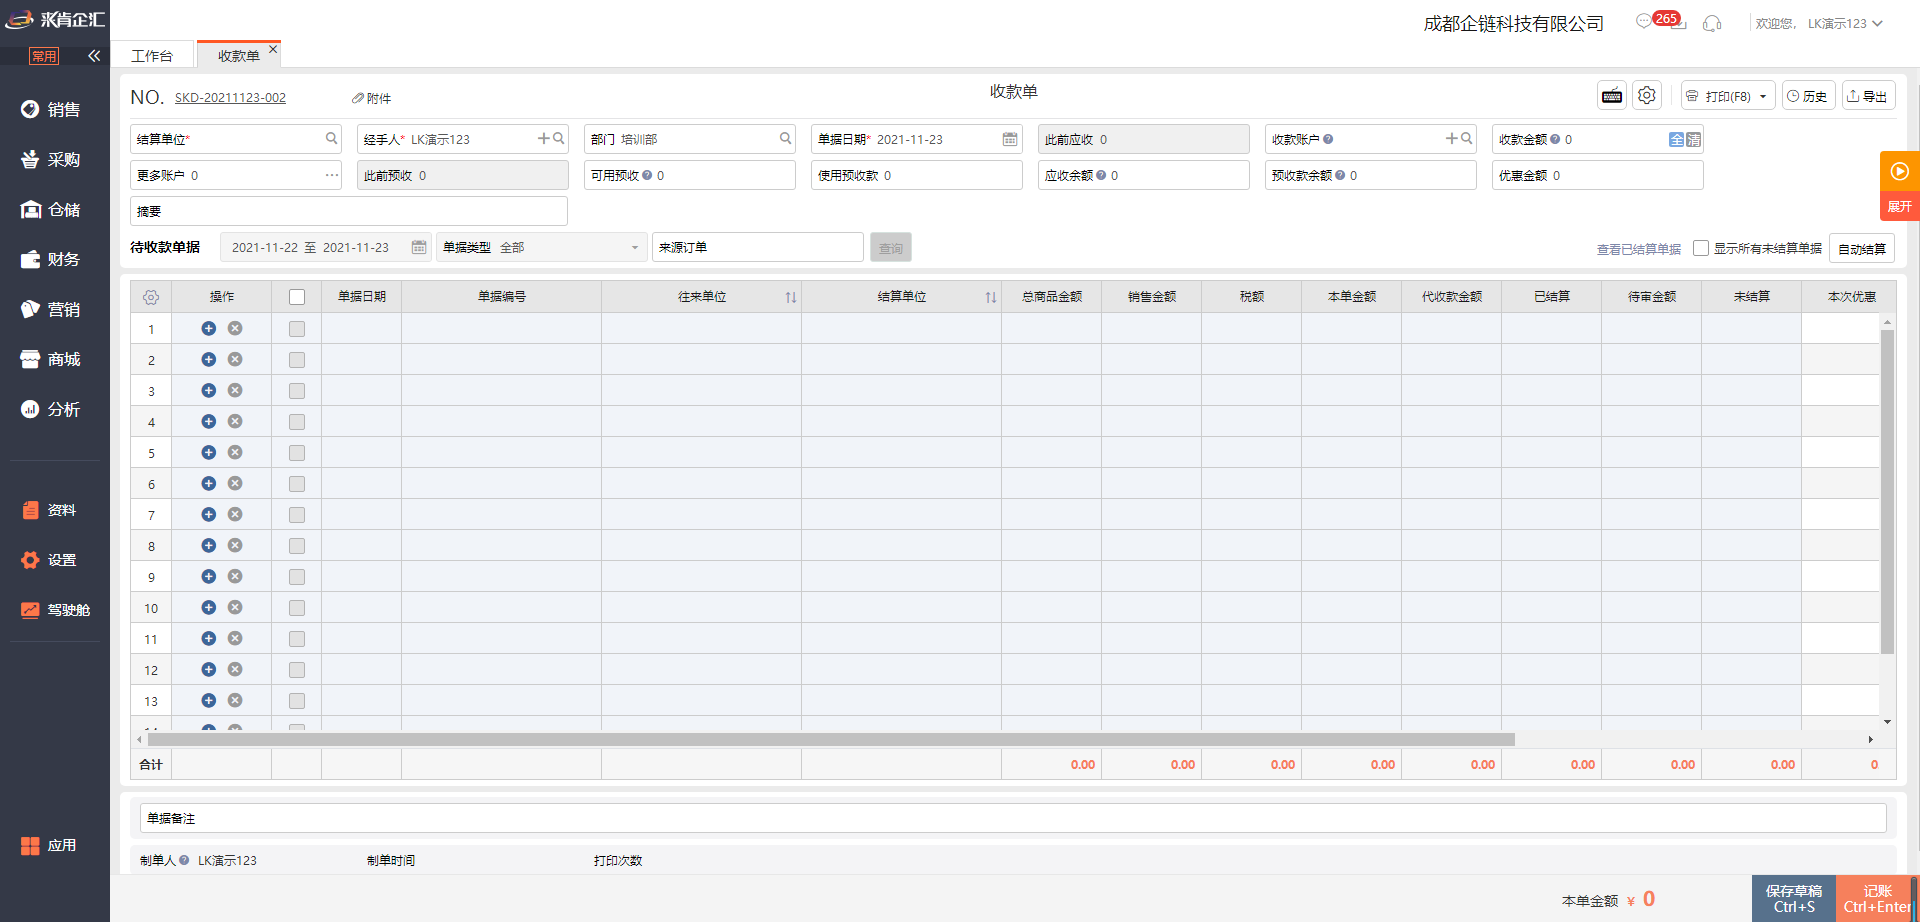Click the search icon in 结算单位 field
Image resolution: width=1920 pixels, height=922 pixels.
tap(331, 139)
